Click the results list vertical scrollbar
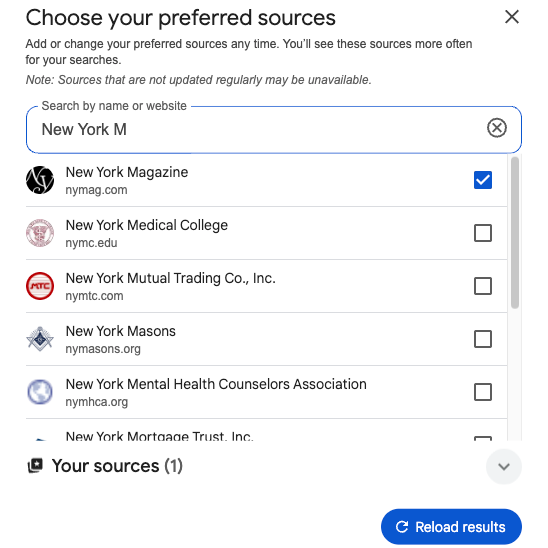 click(514, 233)
